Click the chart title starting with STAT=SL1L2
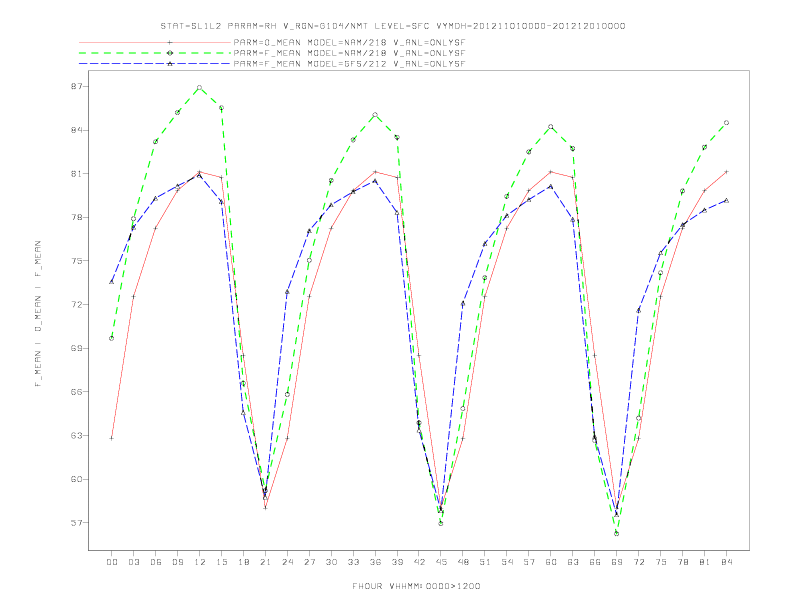Viewport: 792px width, 612px height. tap(393, 26)
